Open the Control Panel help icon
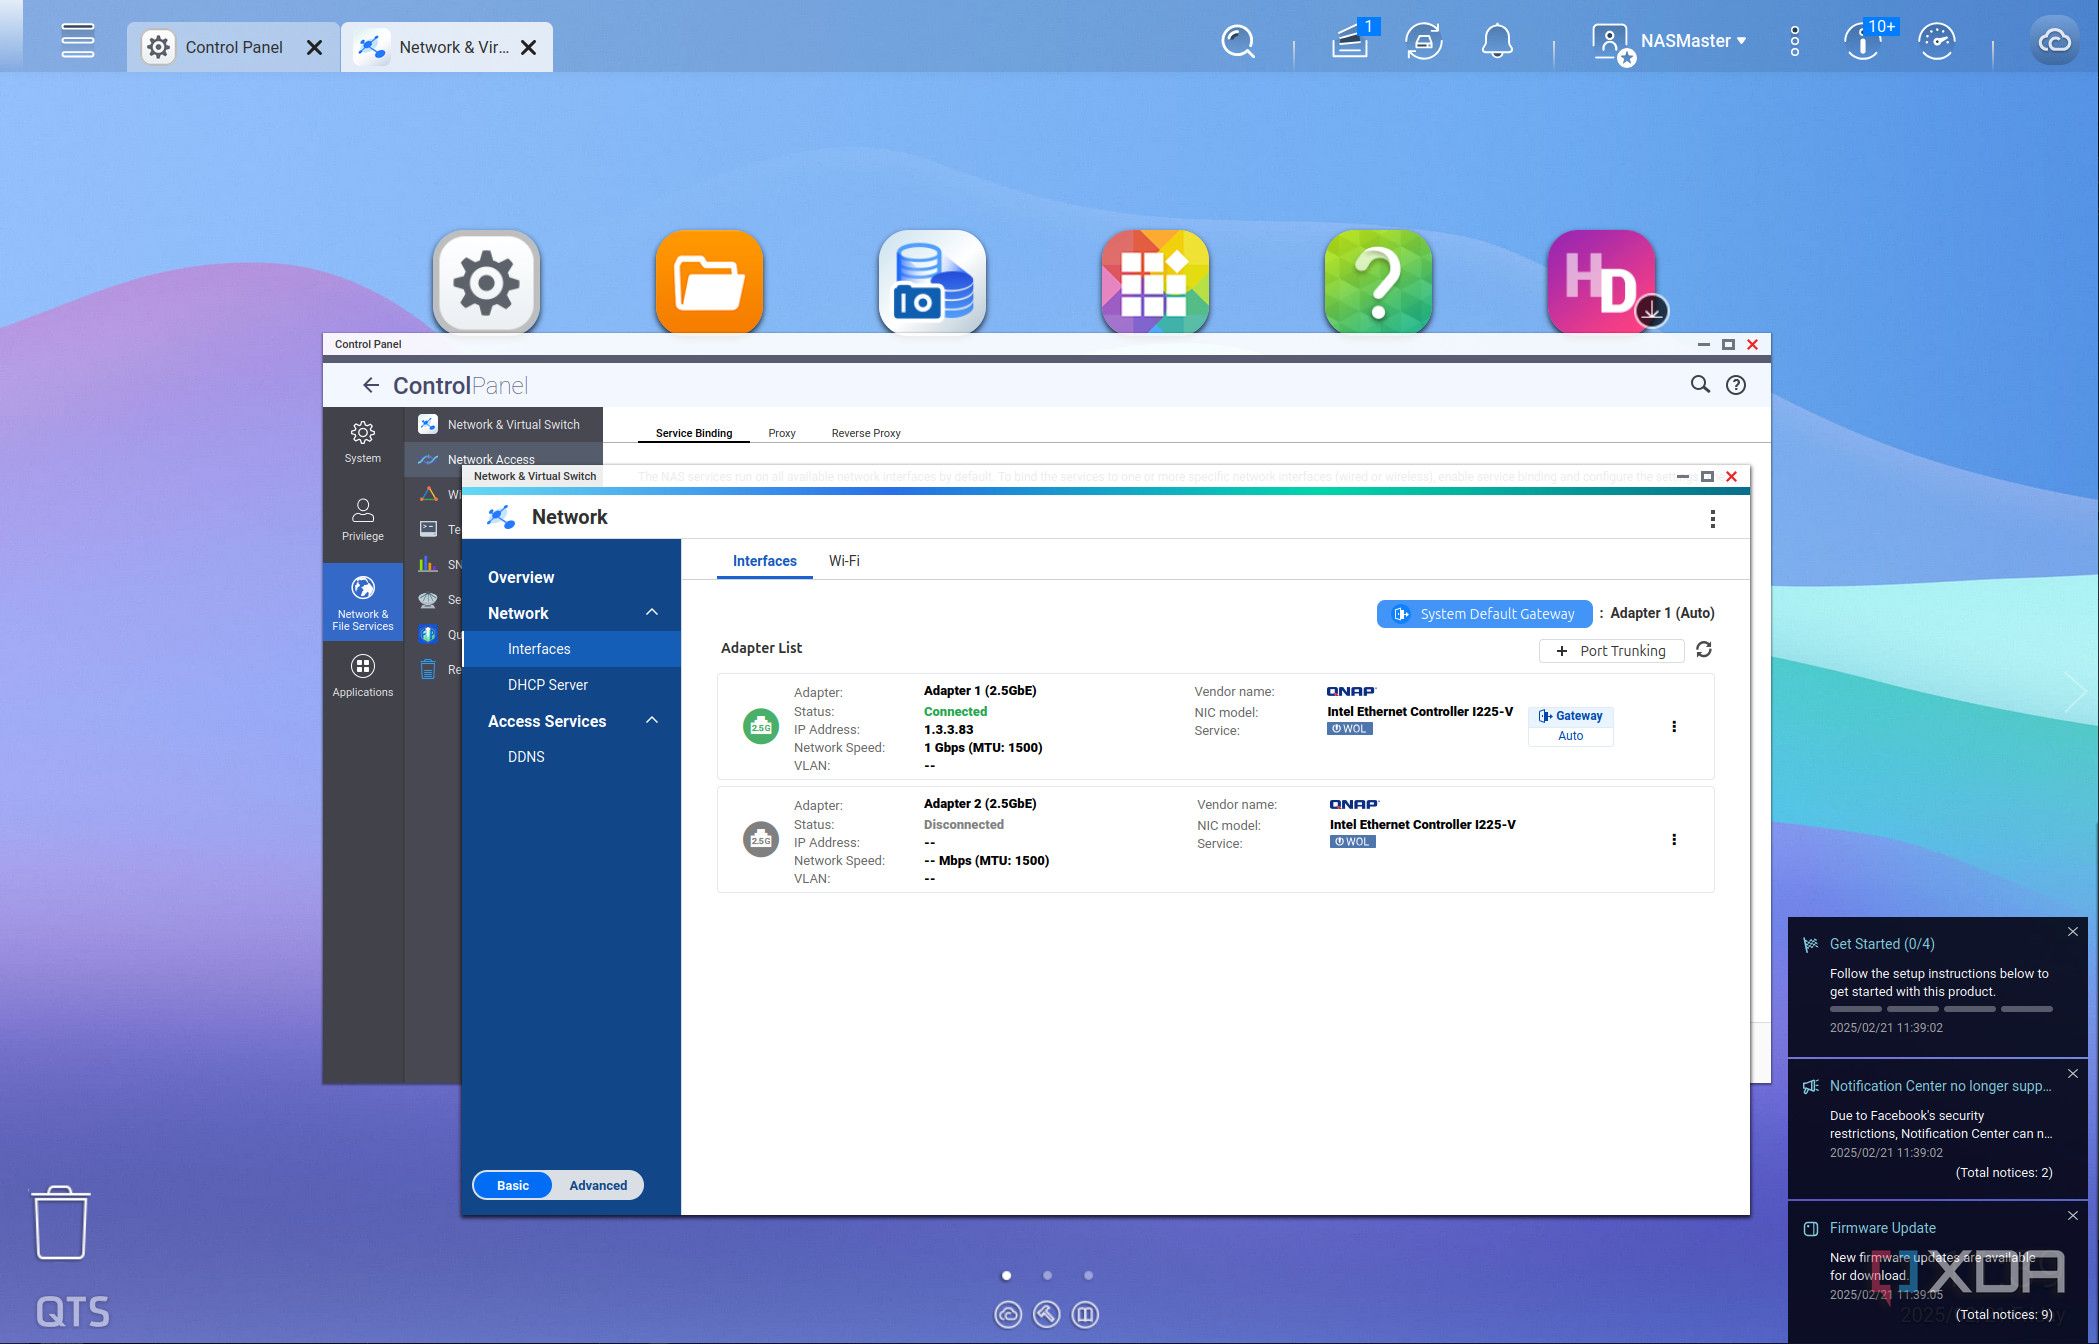2099x1344 pixels. 1736,385
